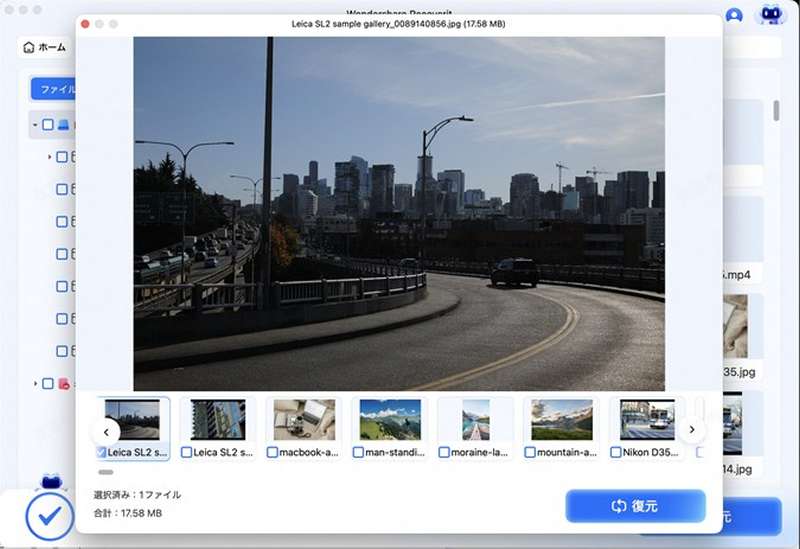The image size is (800, 549).
Task: Select the blue ファイル tab in sidebar
Action: (x=53, y=89)
